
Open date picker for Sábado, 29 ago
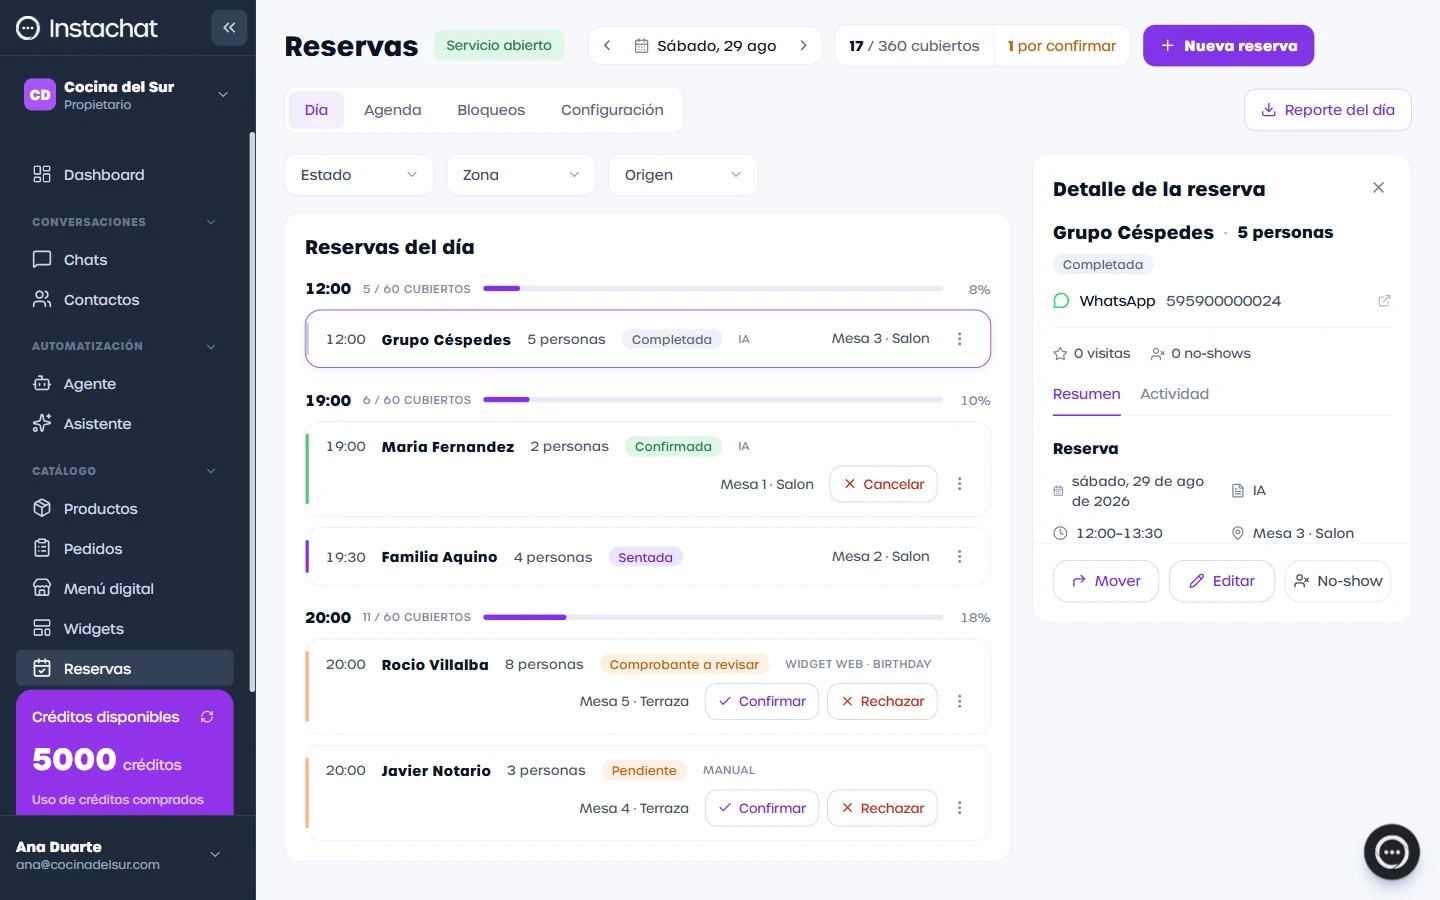(705, 46)
